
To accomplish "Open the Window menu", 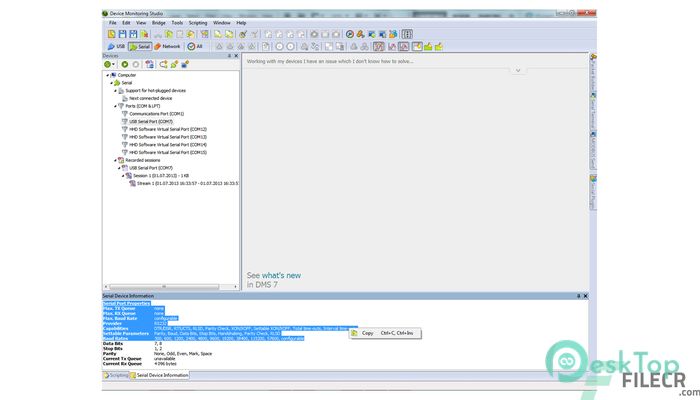I will coord(222,23).
